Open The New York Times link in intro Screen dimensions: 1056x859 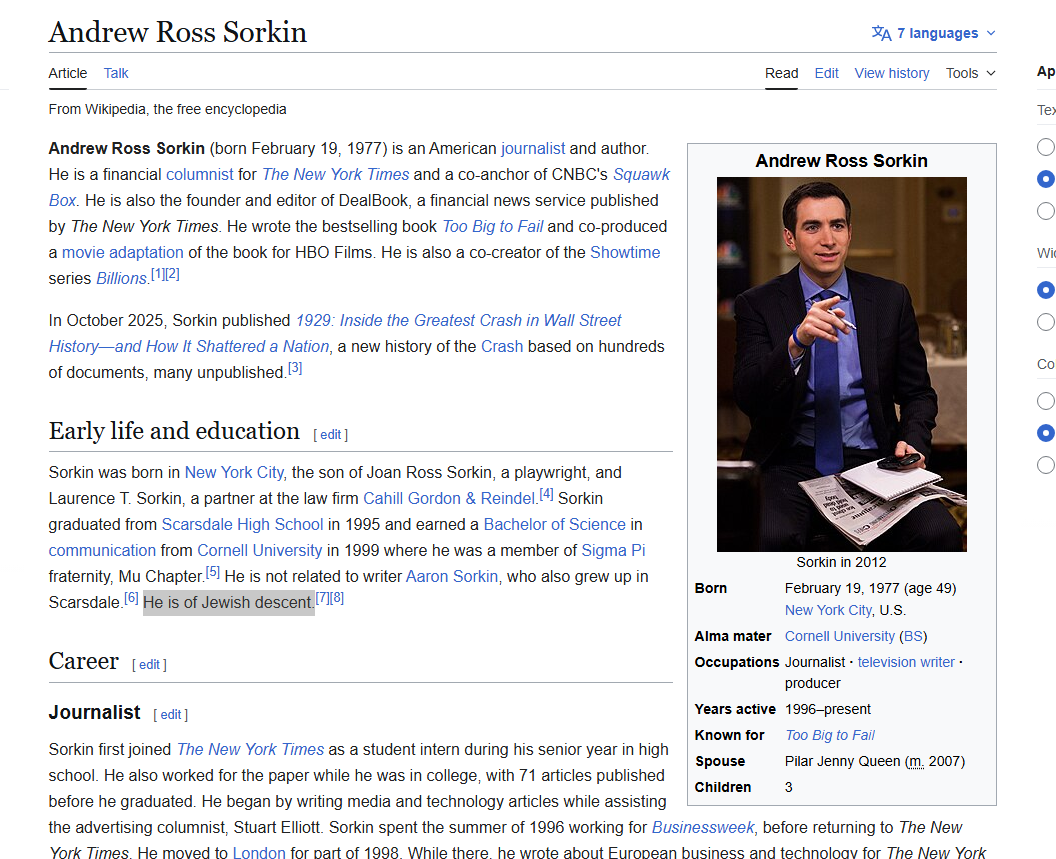tap(335, 174)
